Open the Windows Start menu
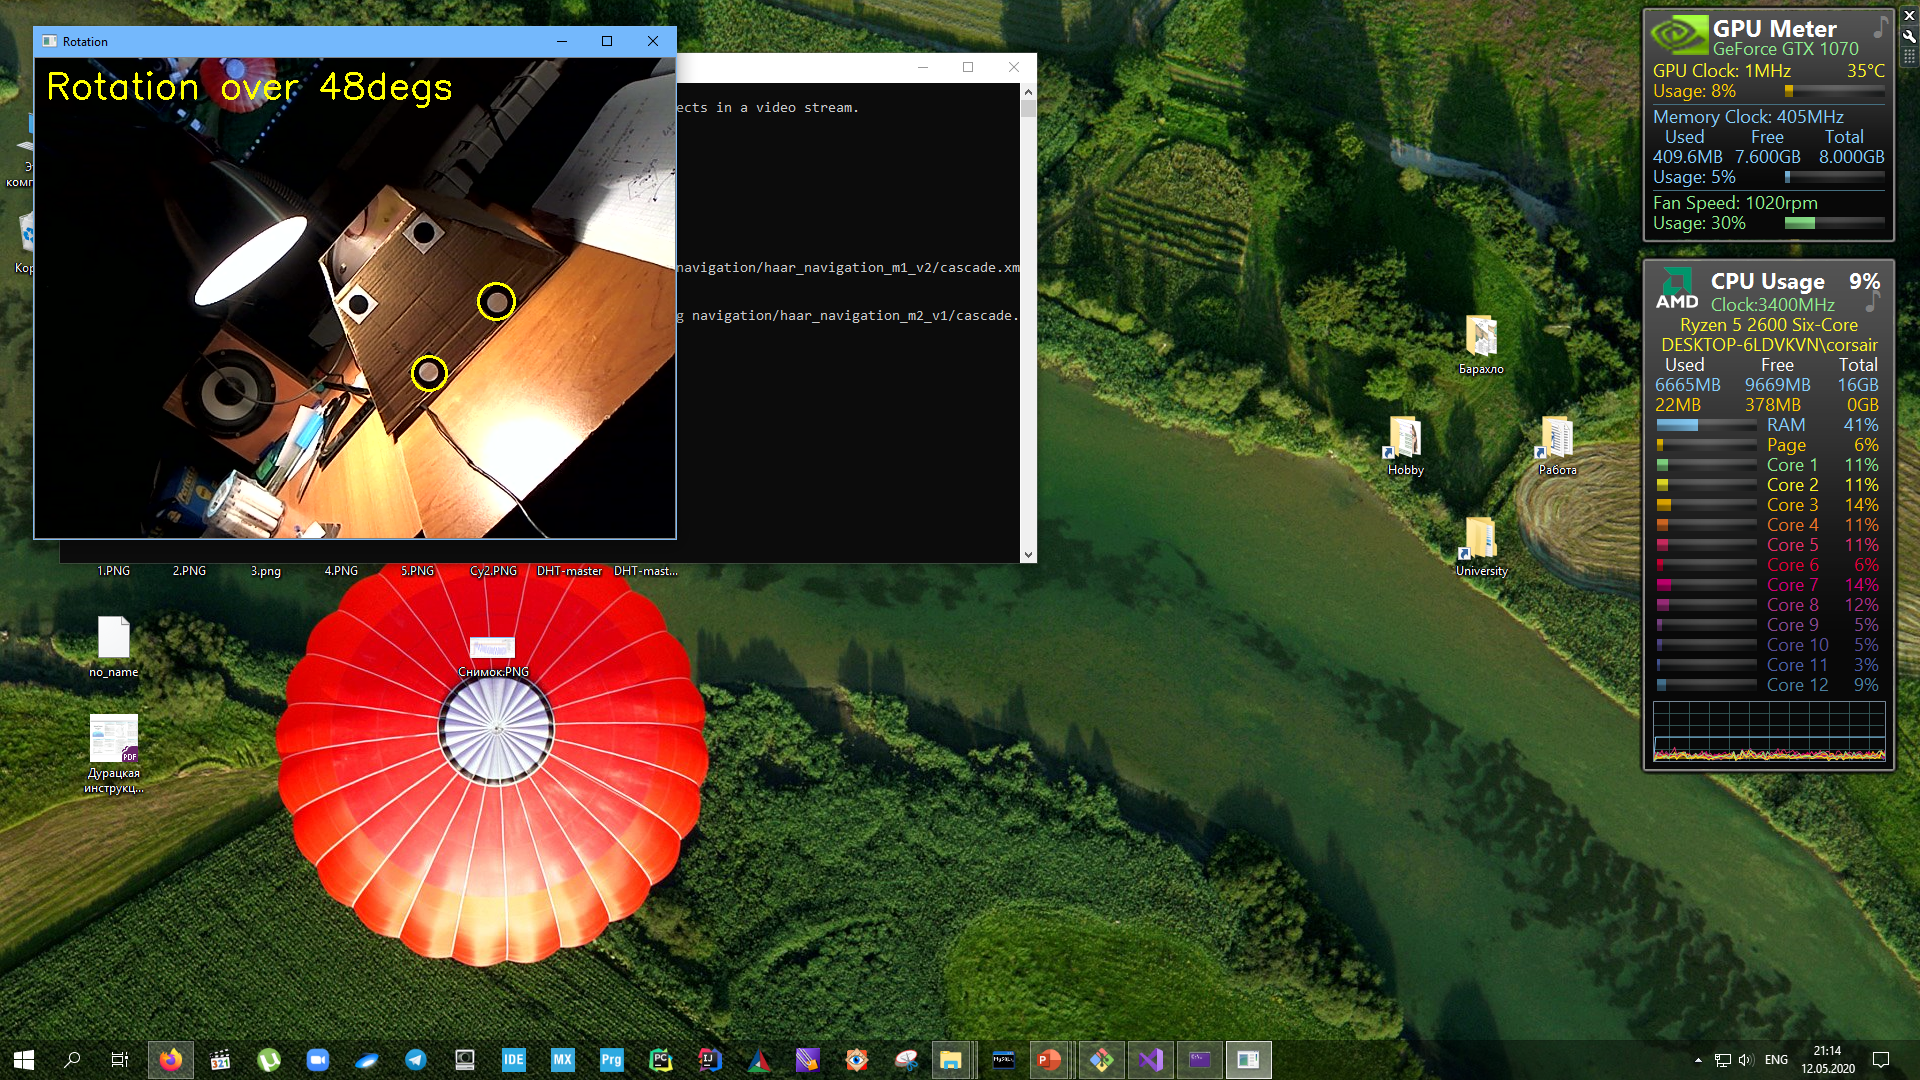 tap(24, 1060)
